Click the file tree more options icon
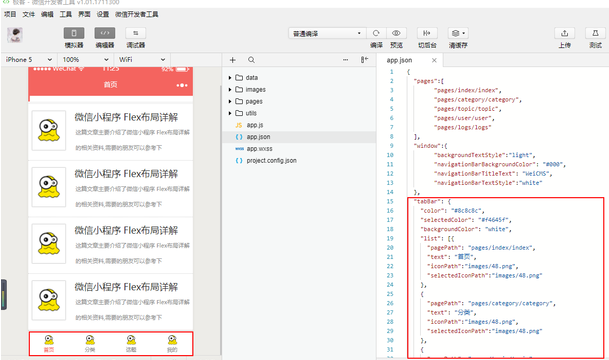The width and height of the screenshot is (609, 360). 345,60
